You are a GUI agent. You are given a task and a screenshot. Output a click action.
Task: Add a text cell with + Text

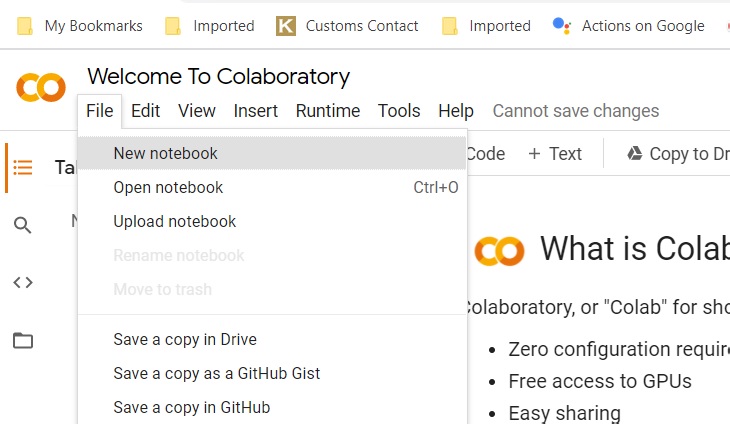coord(555,154)
